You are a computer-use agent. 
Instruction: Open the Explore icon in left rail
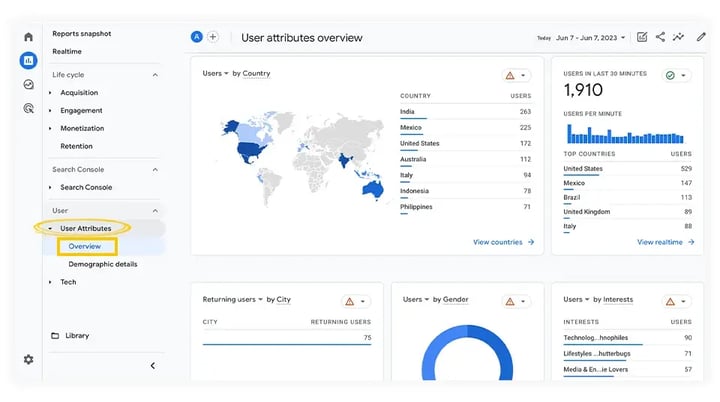pos(28,85)
